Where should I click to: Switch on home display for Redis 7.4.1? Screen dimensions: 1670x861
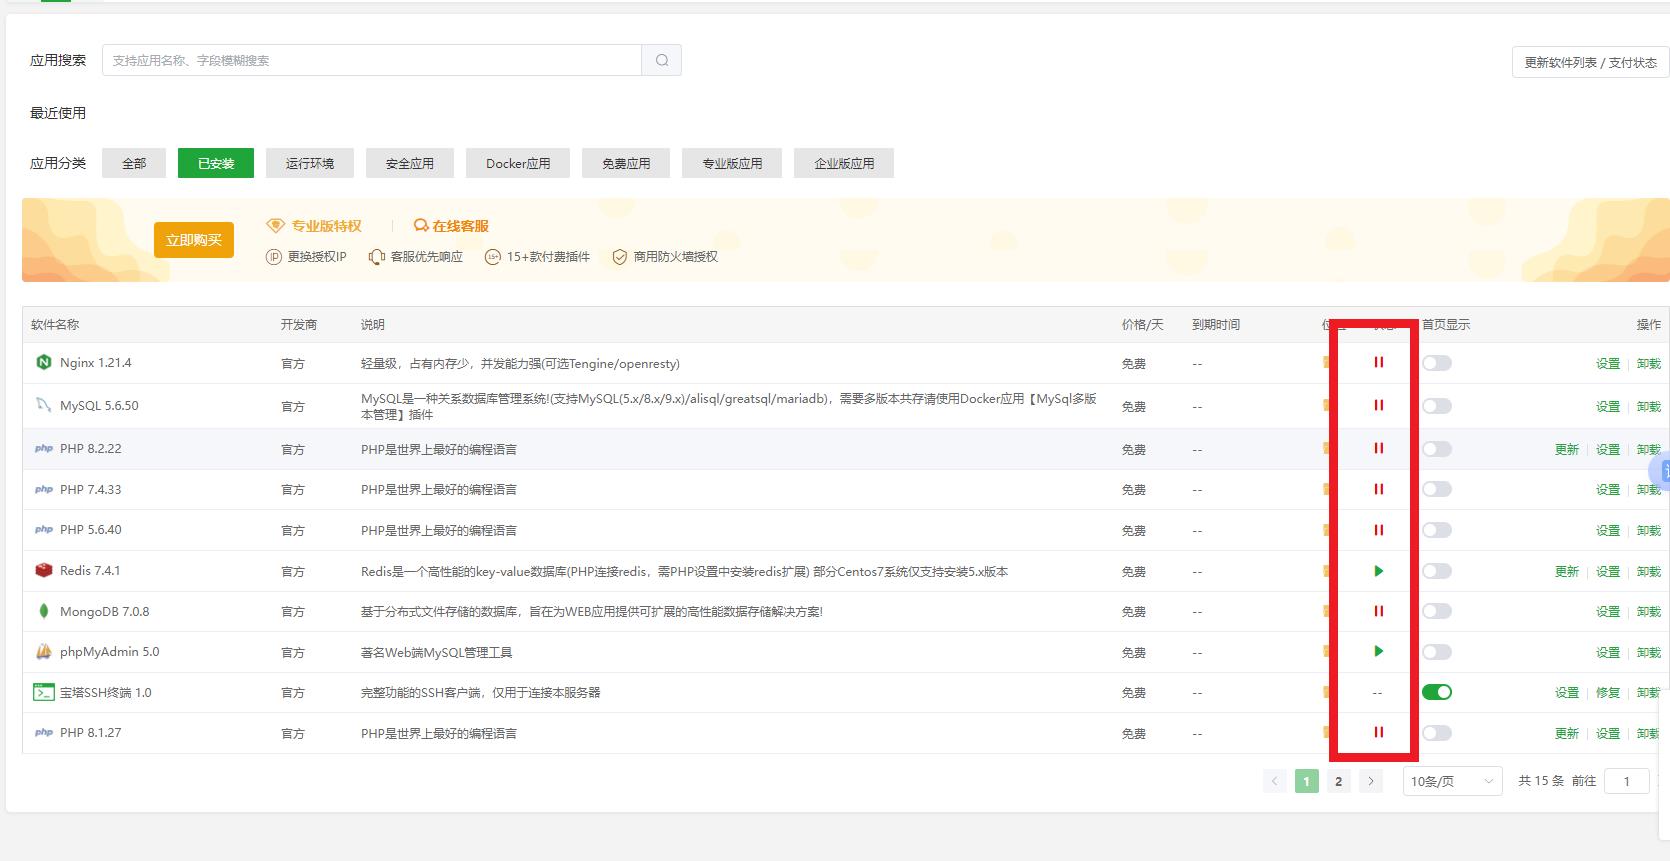(1437, 571)
